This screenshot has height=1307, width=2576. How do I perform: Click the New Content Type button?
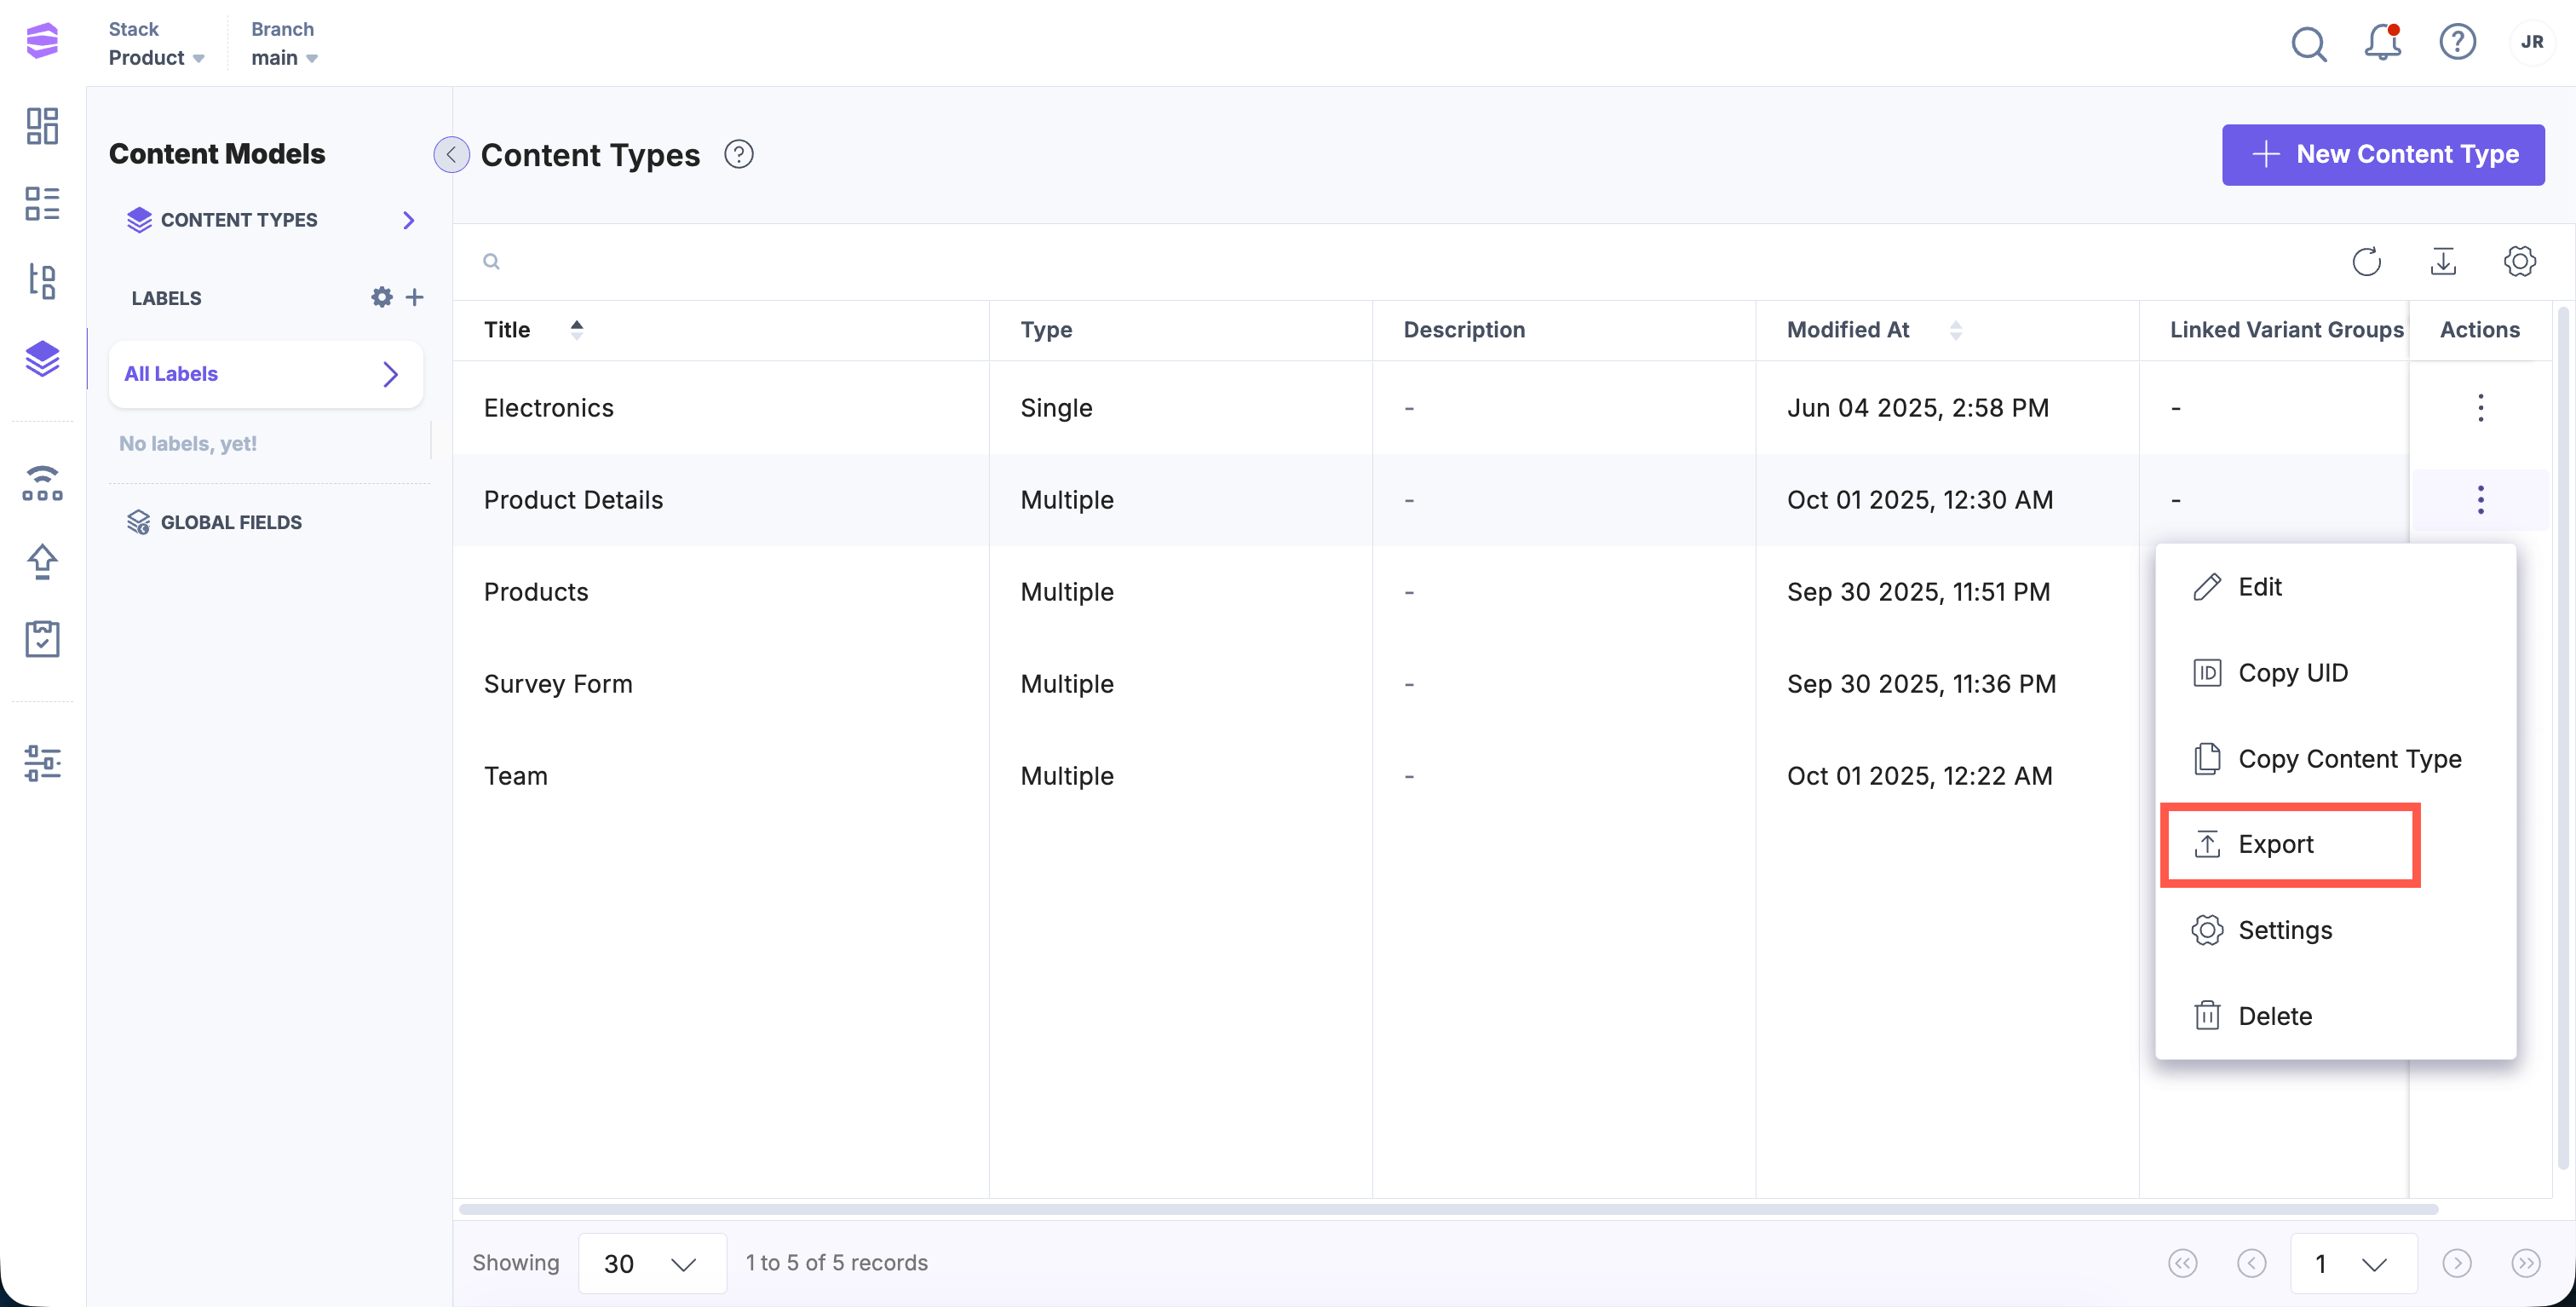[x=2382, y=154]
